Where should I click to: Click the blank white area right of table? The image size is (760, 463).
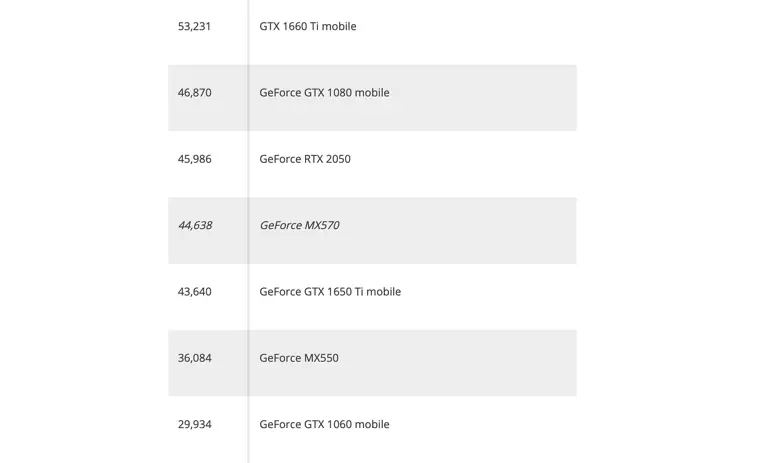click(668, 230)
